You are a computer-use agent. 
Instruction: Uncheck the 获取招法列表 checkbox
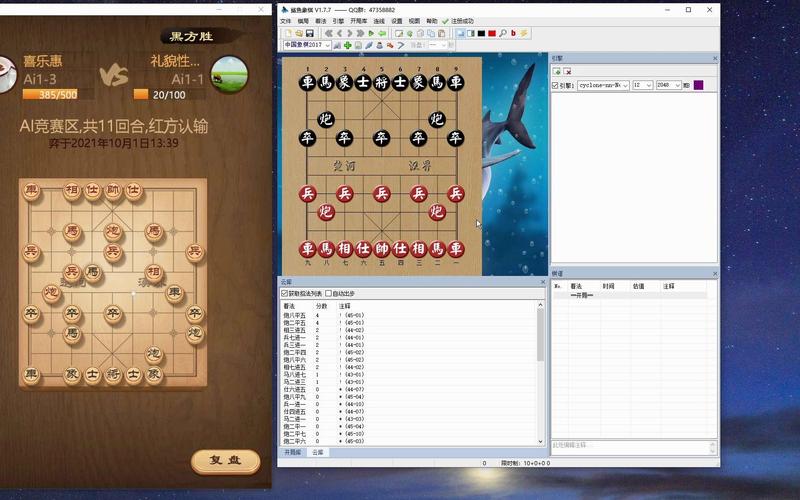(285, 293)
